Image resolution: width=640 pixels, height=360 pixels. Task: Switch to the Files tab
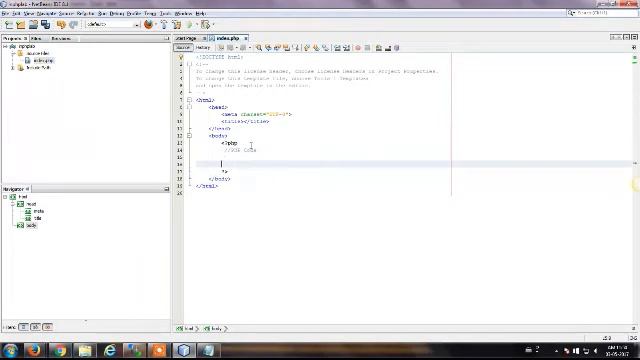coord(36,38)
